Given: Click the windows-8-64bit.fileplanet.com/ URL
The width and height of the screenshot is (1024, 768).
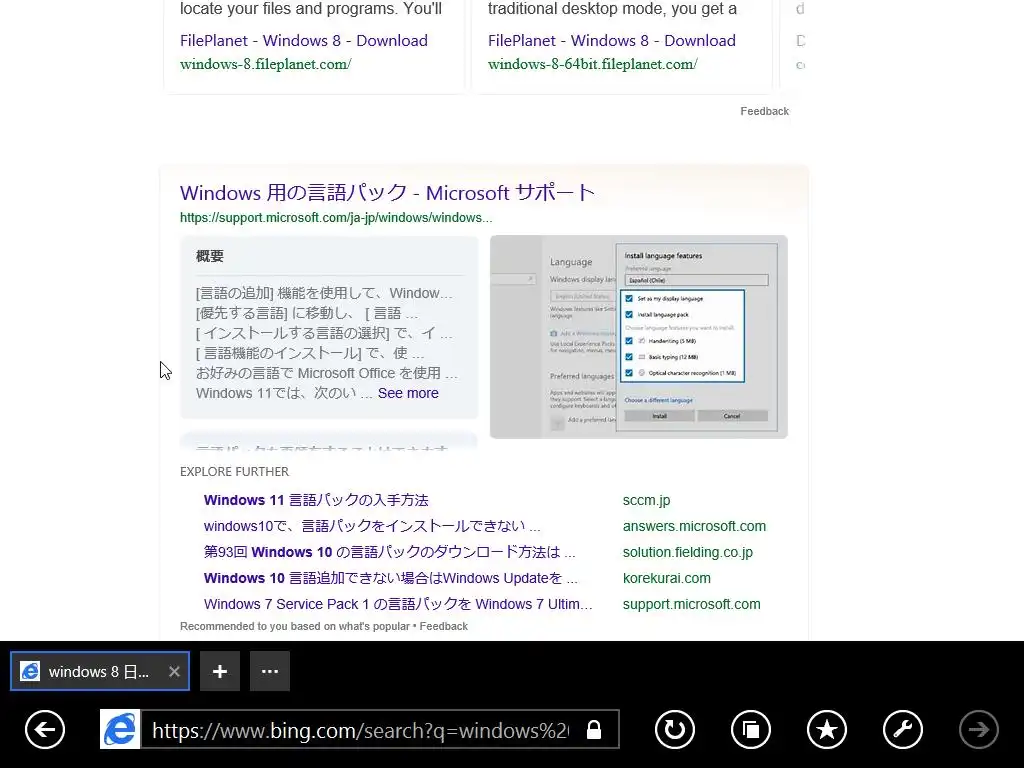Looking at the screenshot, I should click(x=592, y=64).
